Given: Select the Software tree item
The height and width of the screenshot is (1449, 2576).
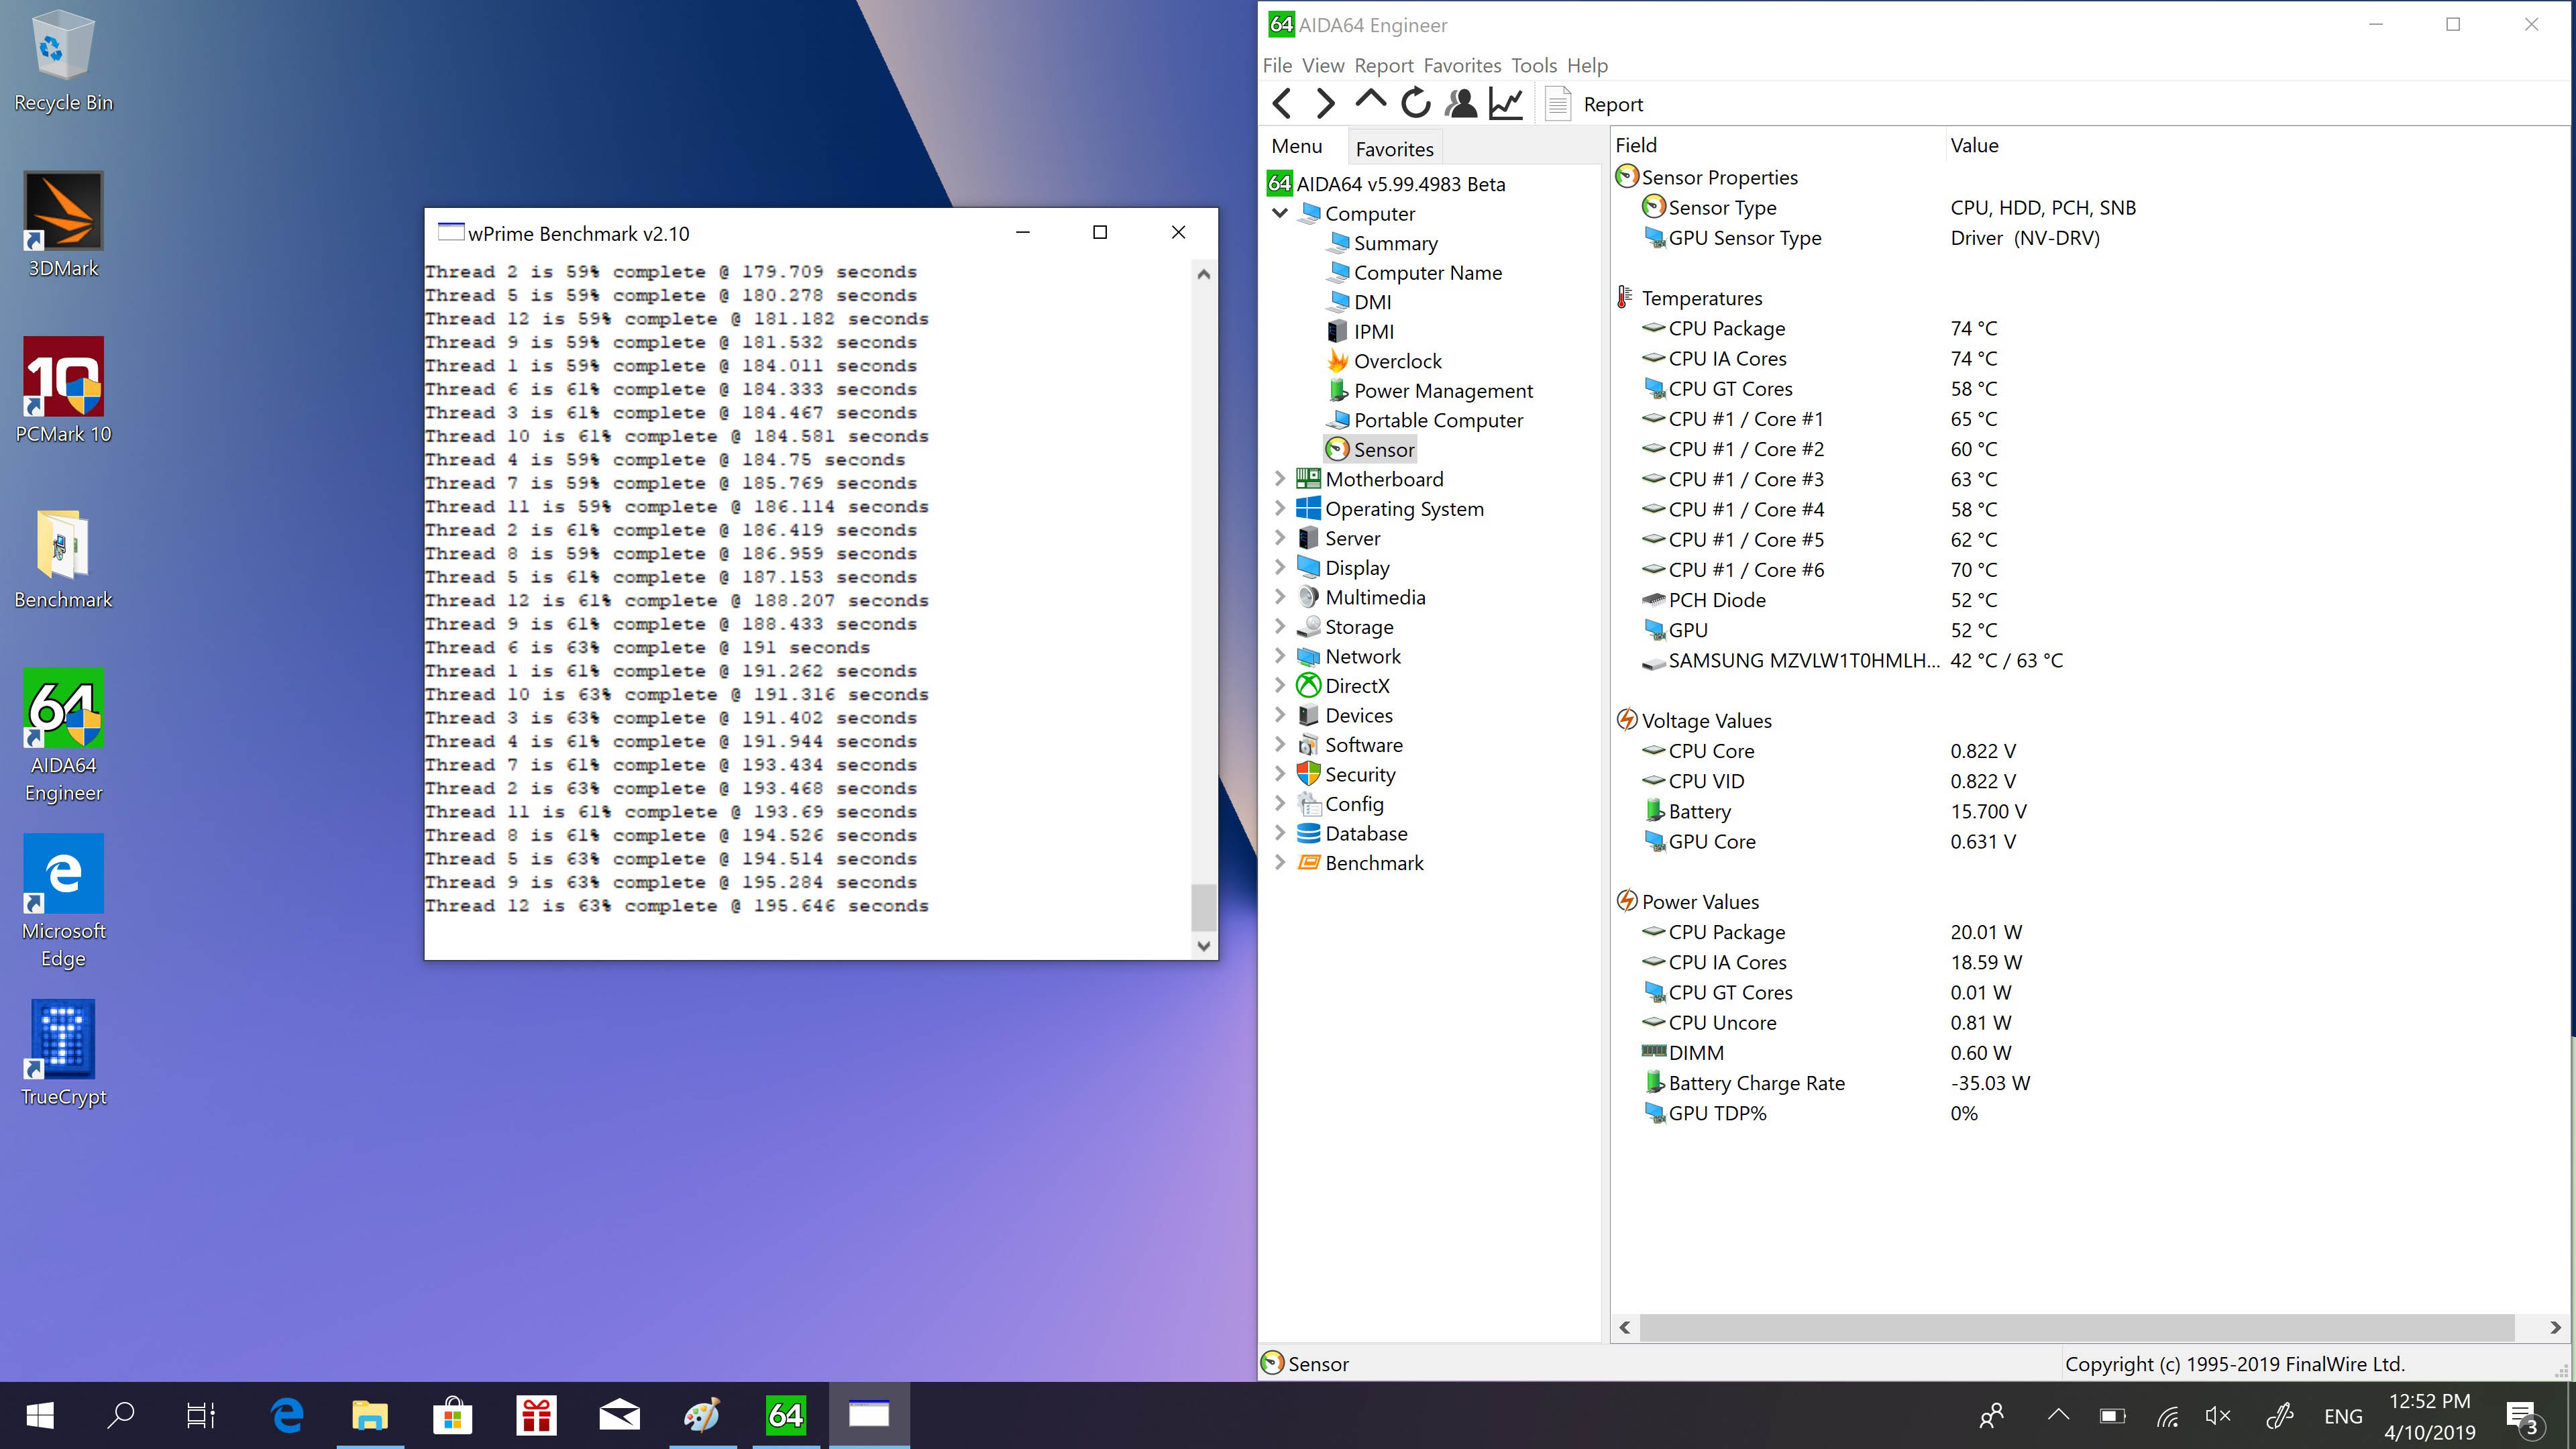Looking at the screenshot, I should pyautogui.click(x=1351, y=745).
